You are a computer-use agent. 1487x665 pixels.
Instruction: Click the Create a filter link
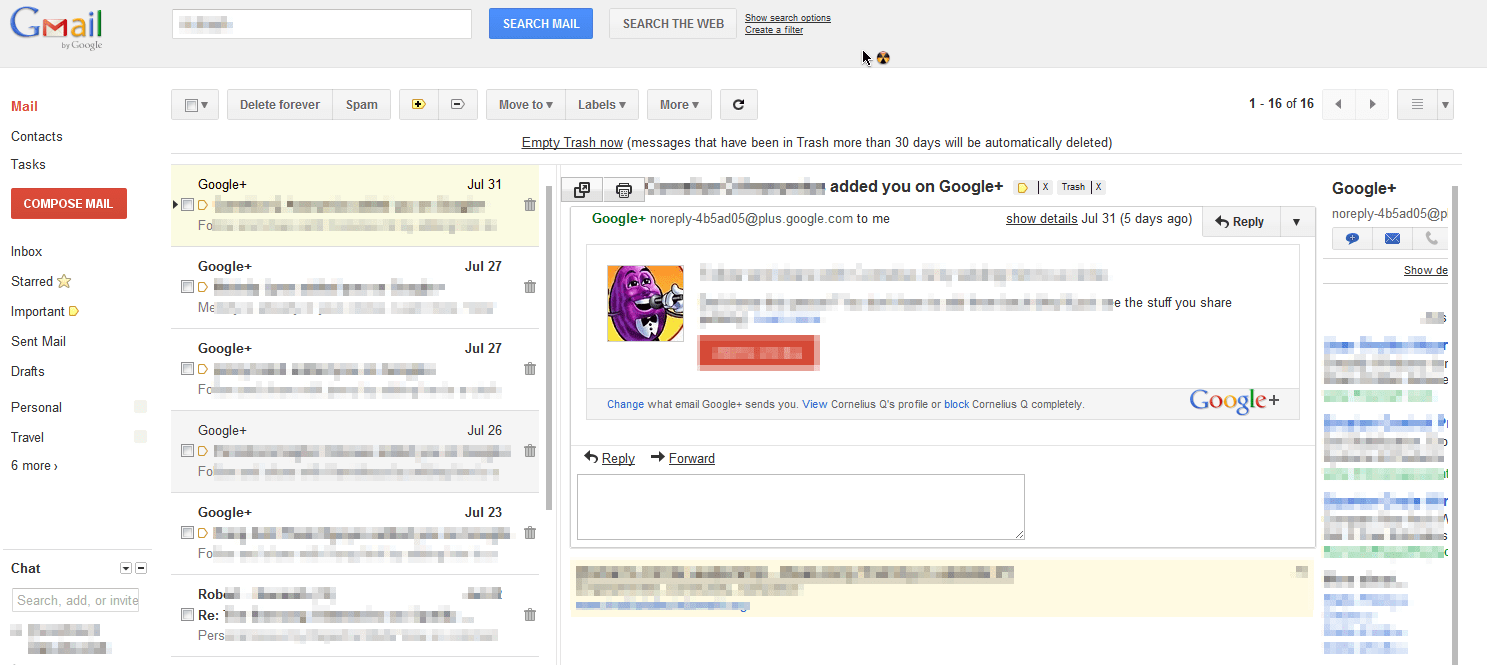[x=774, y=30]
